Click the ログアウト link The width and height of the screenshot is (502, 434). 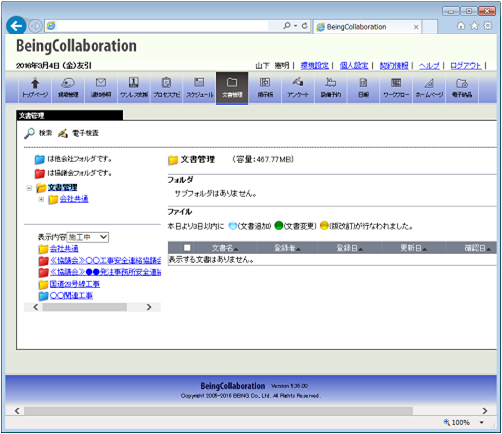coord(466,66)
